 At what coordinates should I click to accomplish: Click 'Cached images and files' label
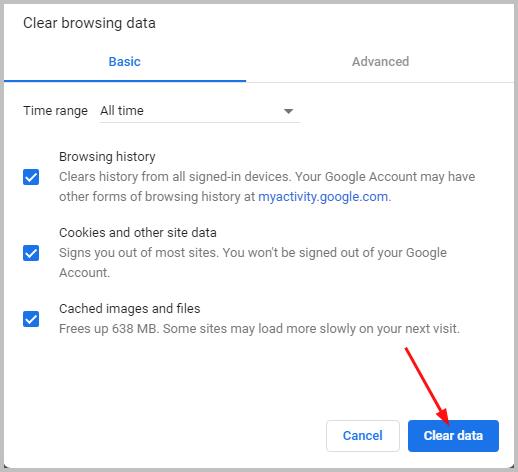(x=130, y=309)
